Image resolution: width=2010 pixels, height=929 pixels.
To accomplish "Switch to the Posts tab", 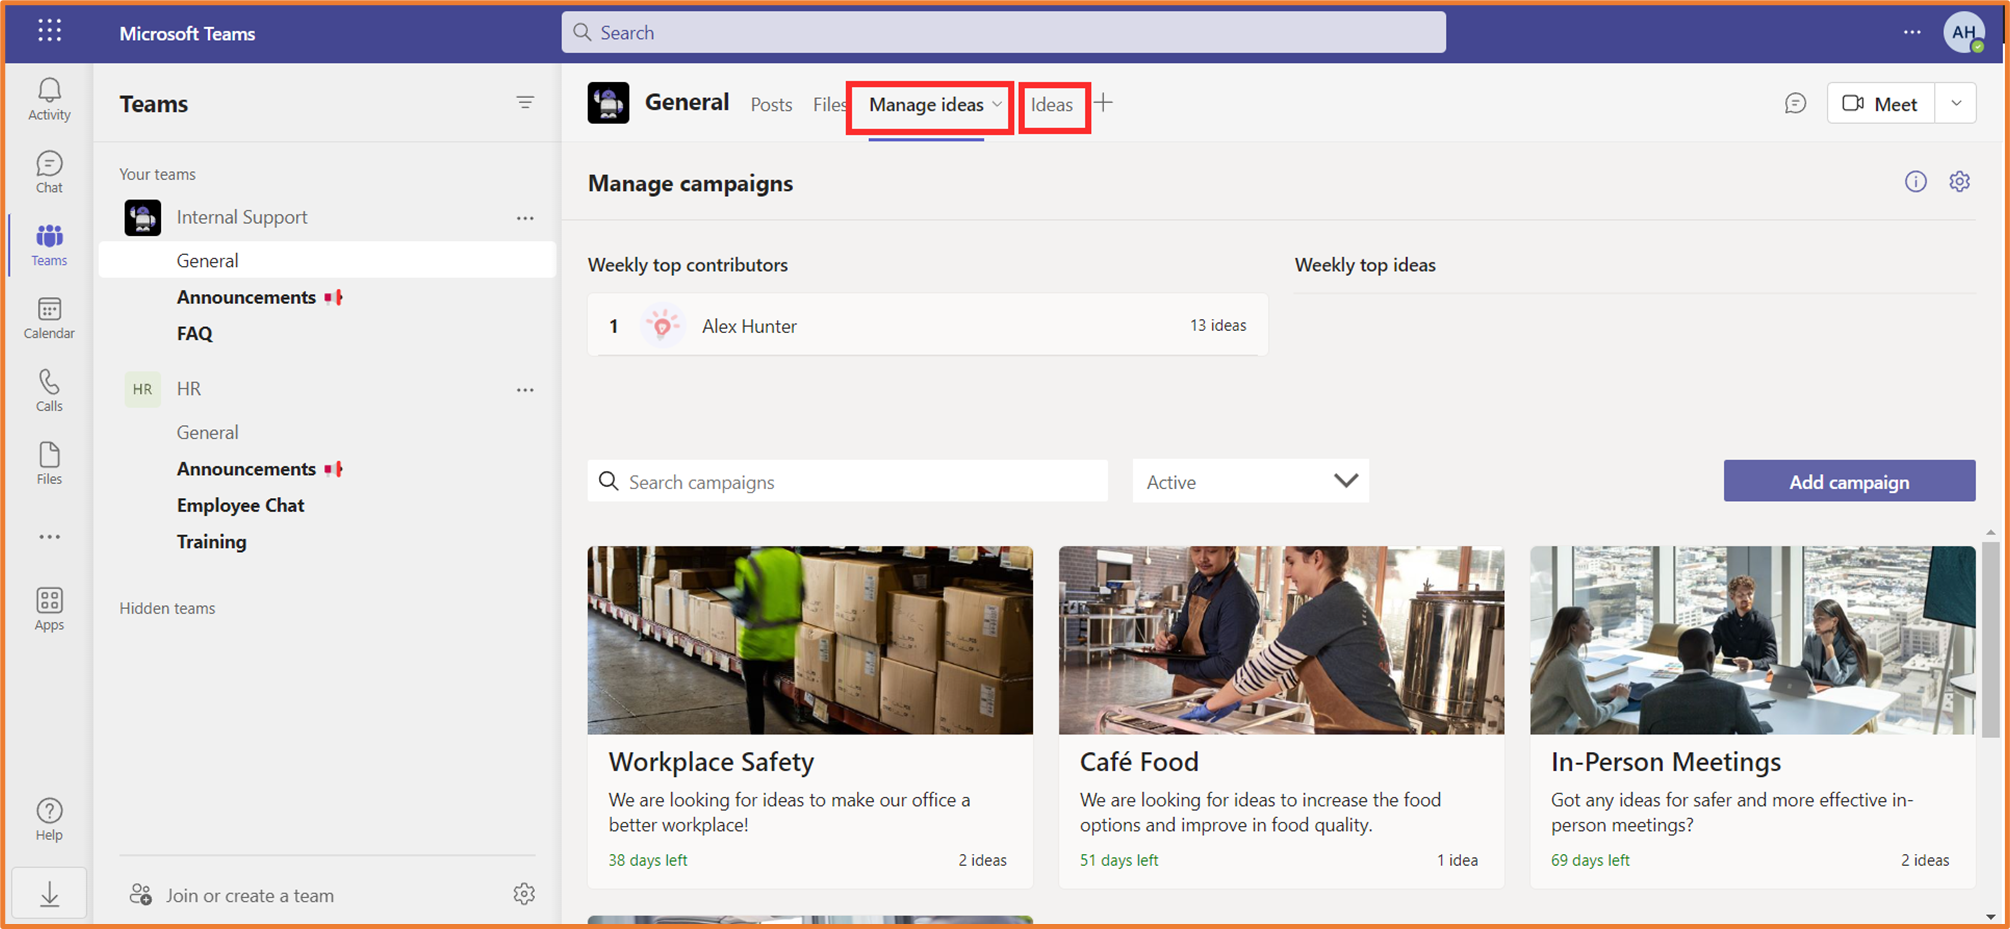I will coord(770,104).
